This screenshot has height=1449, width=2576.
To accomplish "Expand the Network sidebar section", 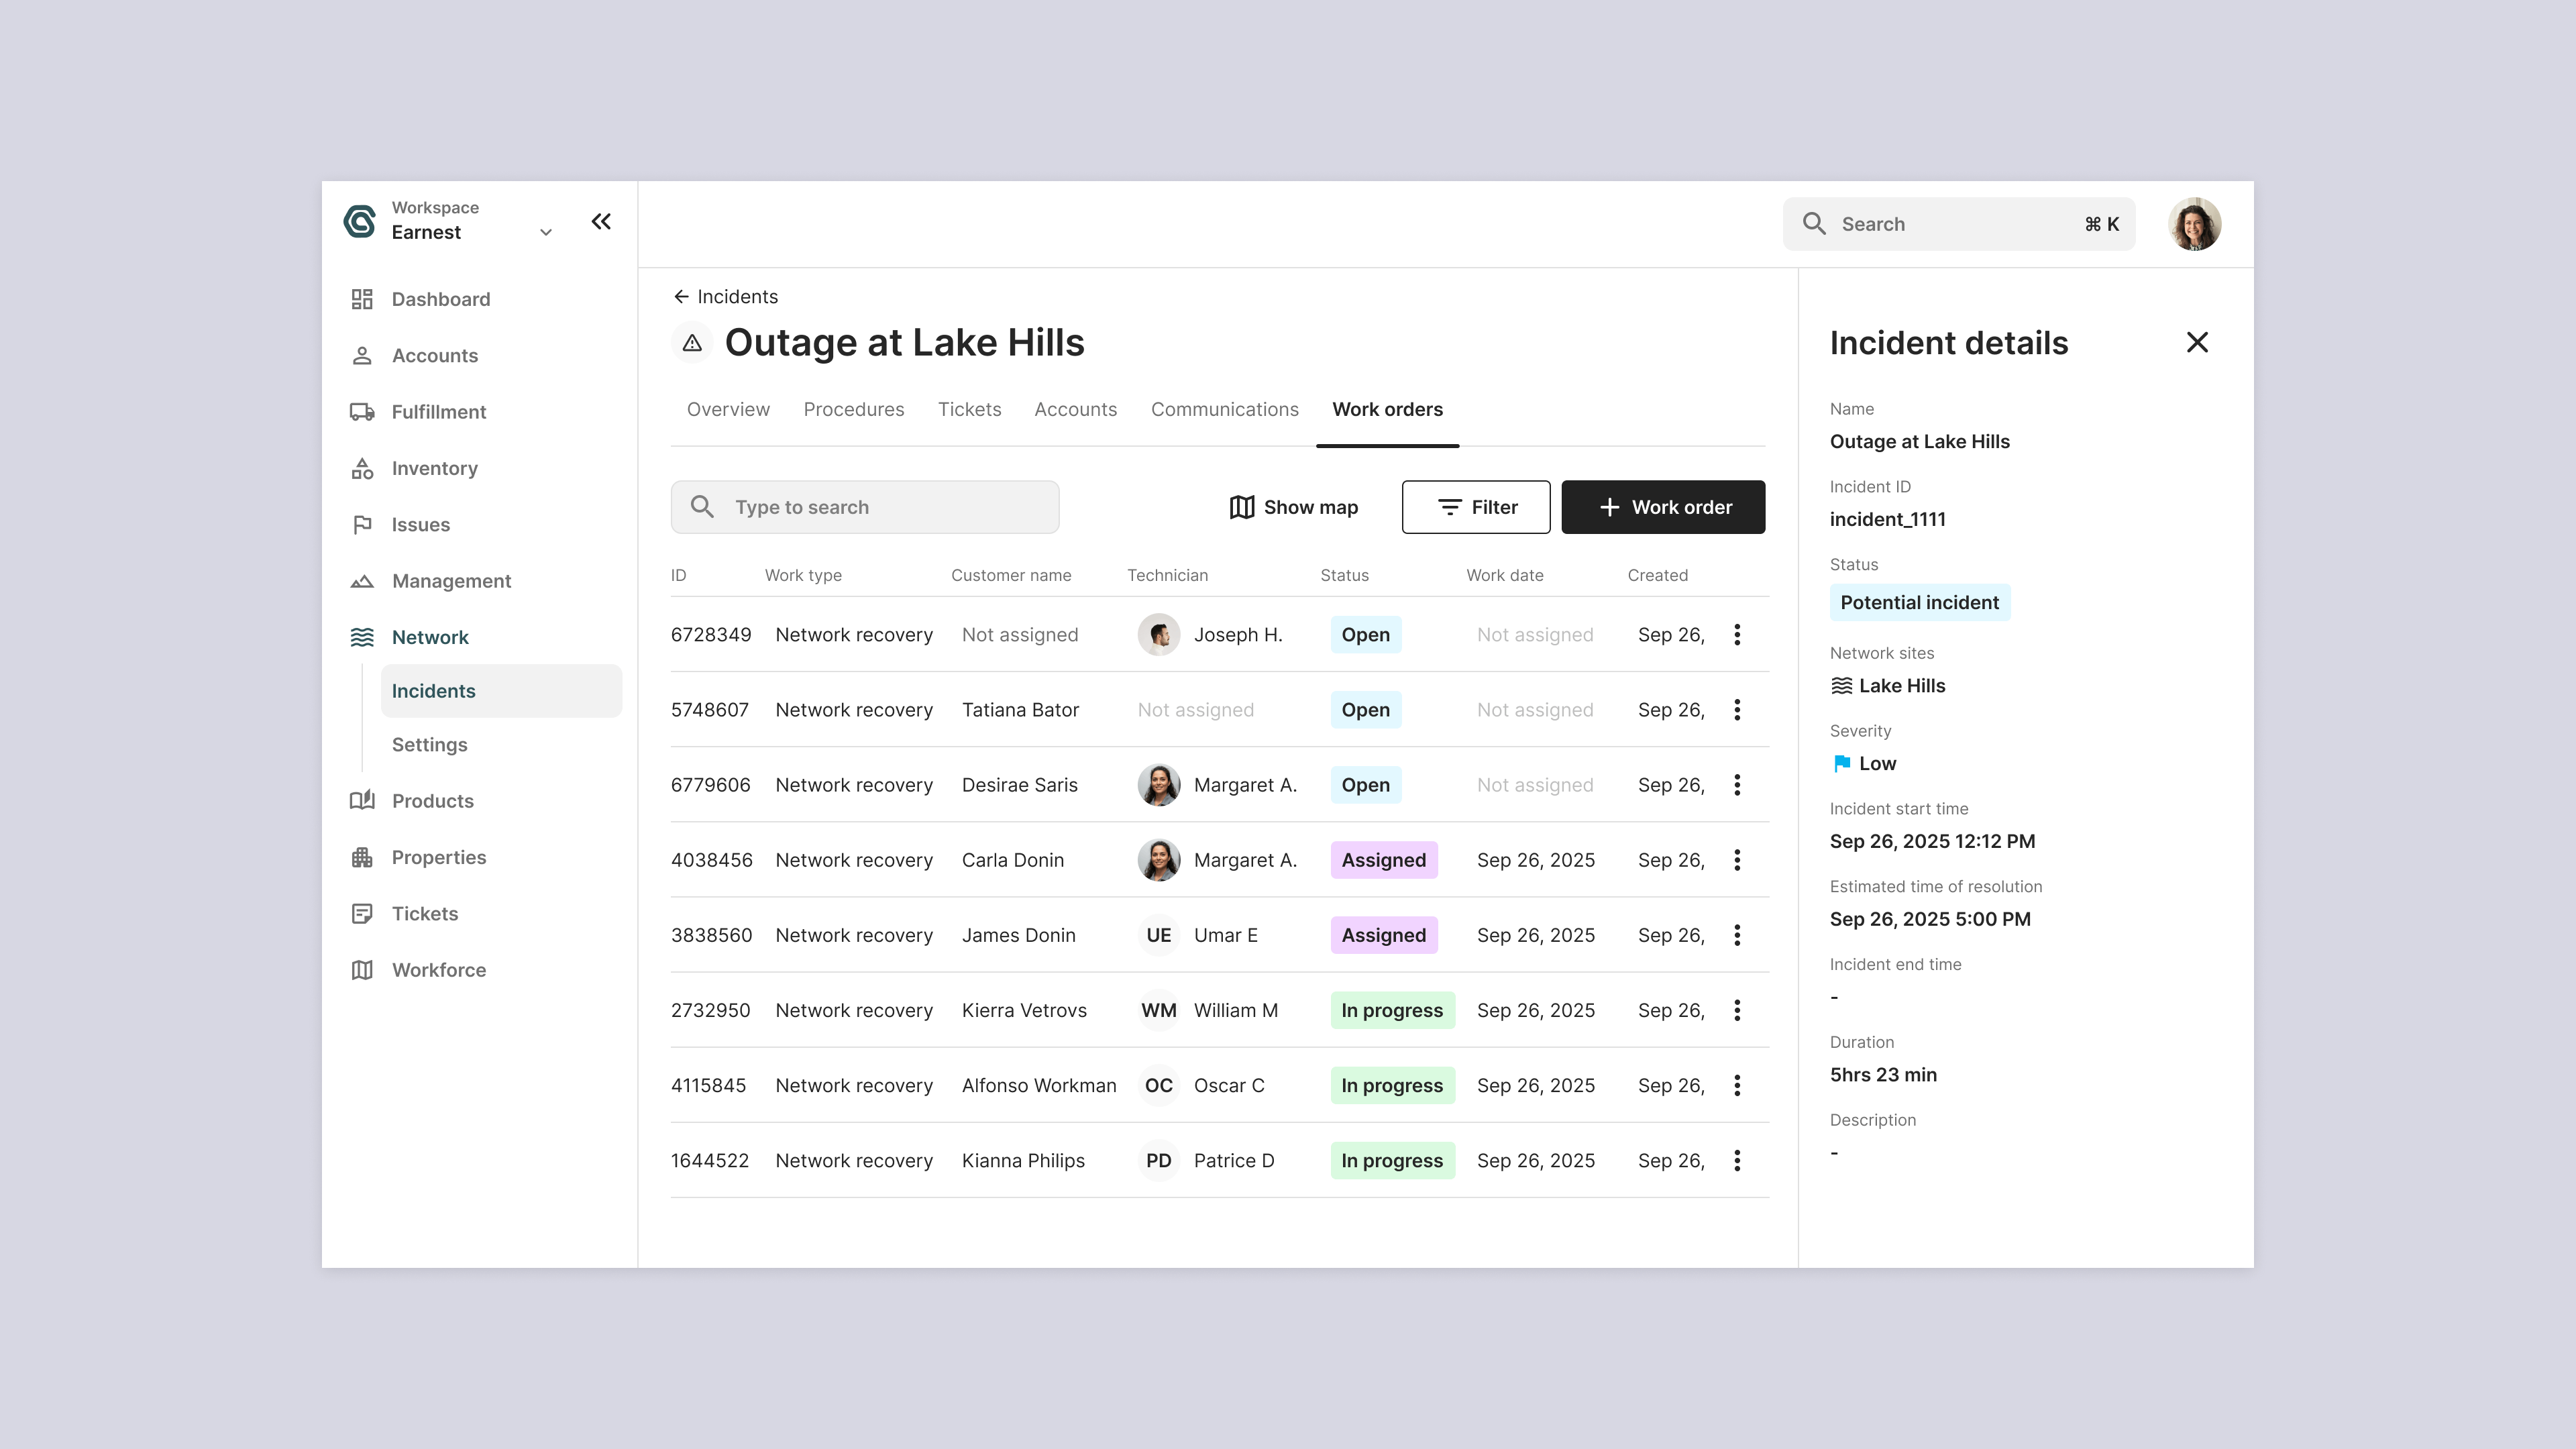I will (430, 637).
